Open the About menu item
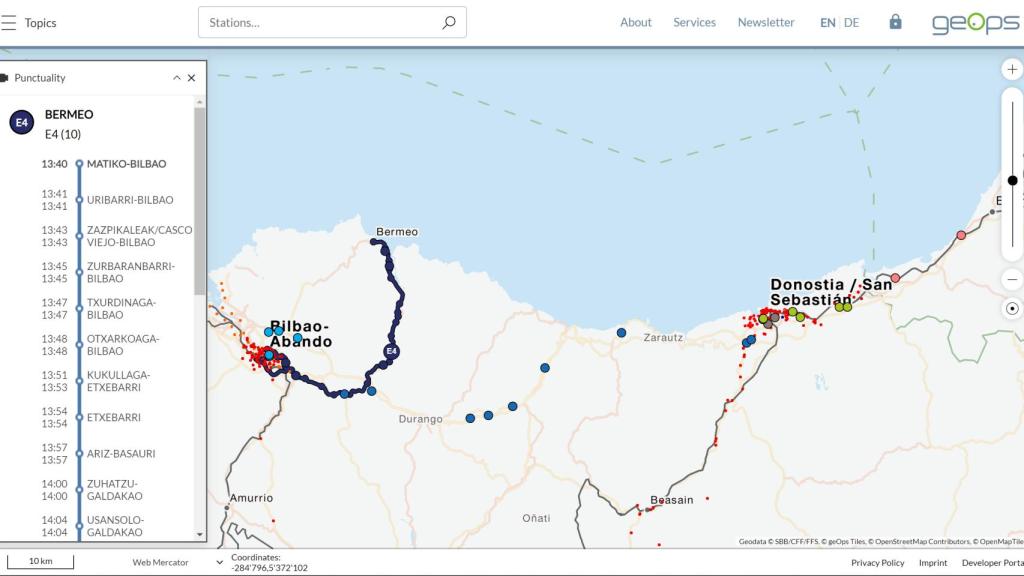This screenshot has width=1024, height=576. coord(636,22)
